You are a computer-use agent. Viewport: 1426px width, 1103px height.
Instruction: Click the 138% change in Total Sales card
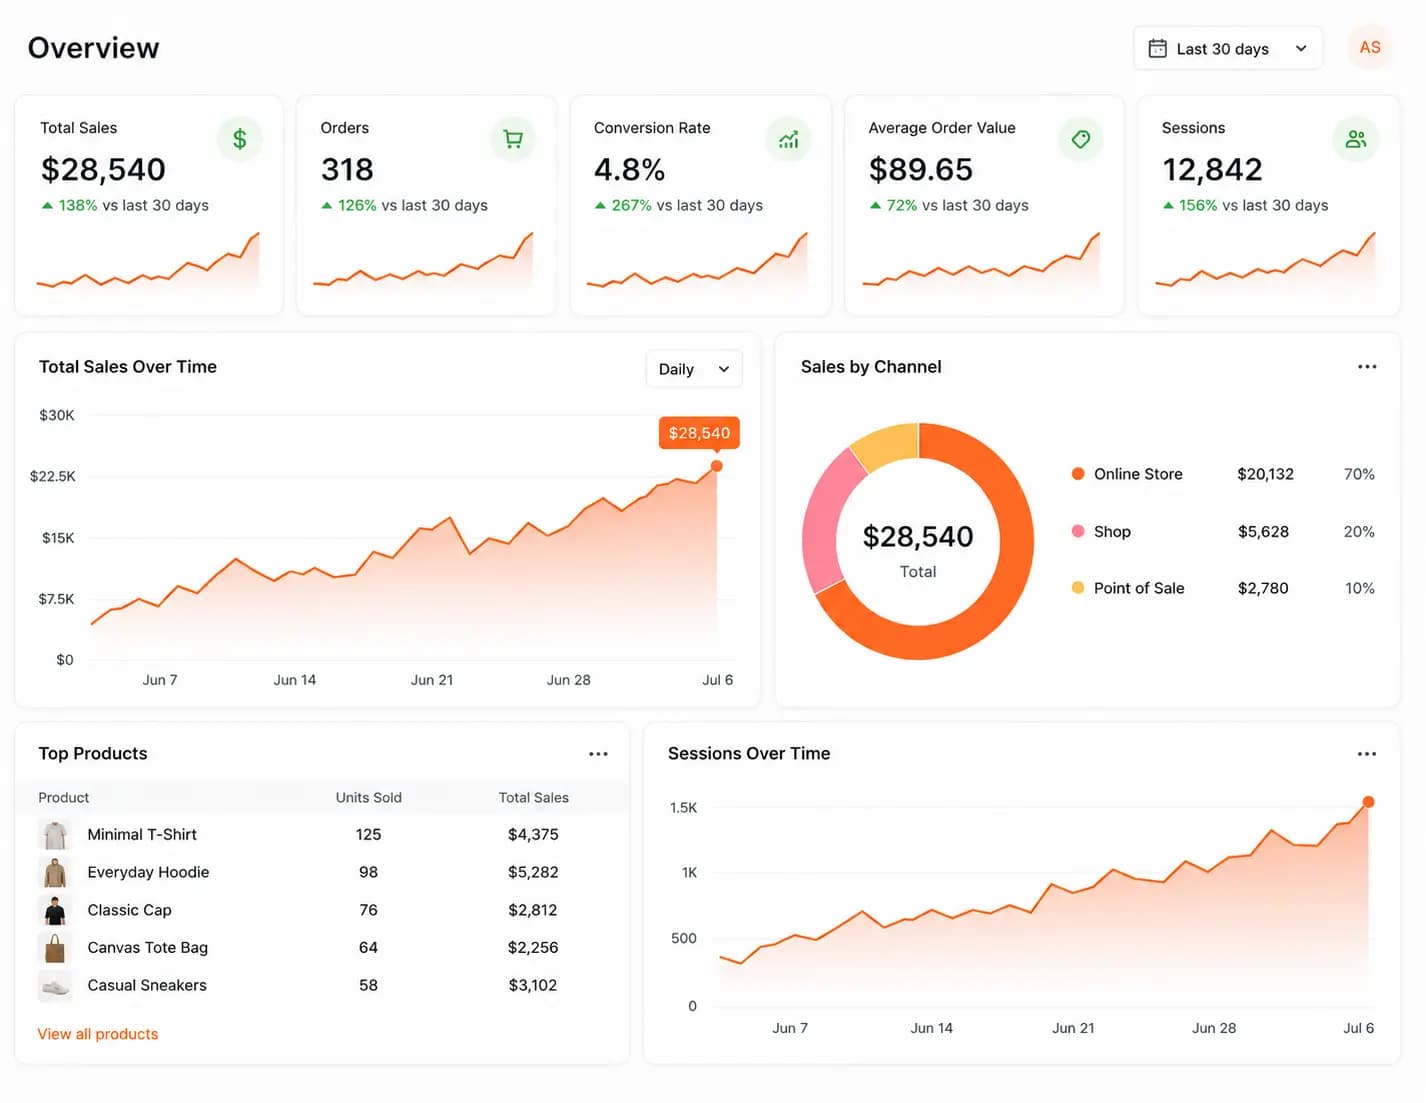point(78,205)
